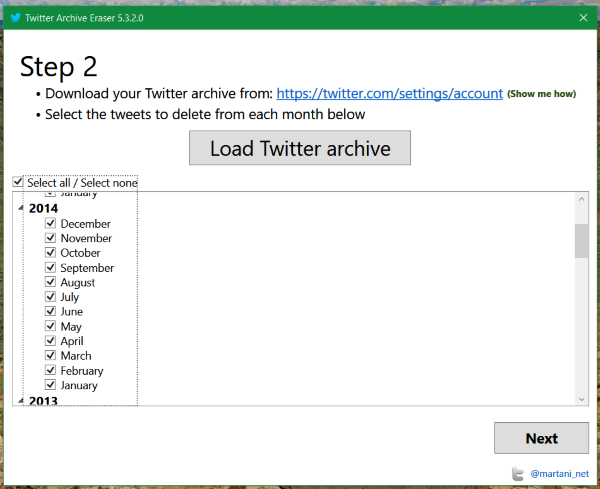Image resolution: width=600 pixels, height=489 pixels.
Task: Click Load Twitter archive button
Action: (x=300, y=148)
